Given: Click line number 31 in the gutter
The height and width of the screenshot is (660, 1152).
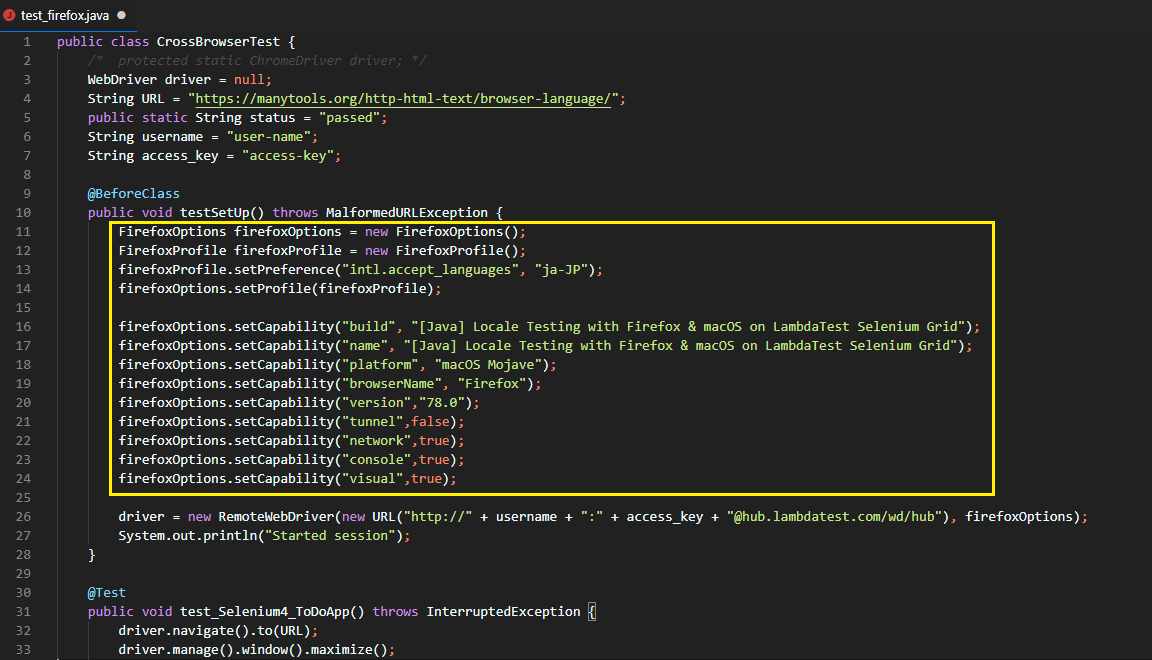Looking at the screenshot, I should (x=23, y=612).
